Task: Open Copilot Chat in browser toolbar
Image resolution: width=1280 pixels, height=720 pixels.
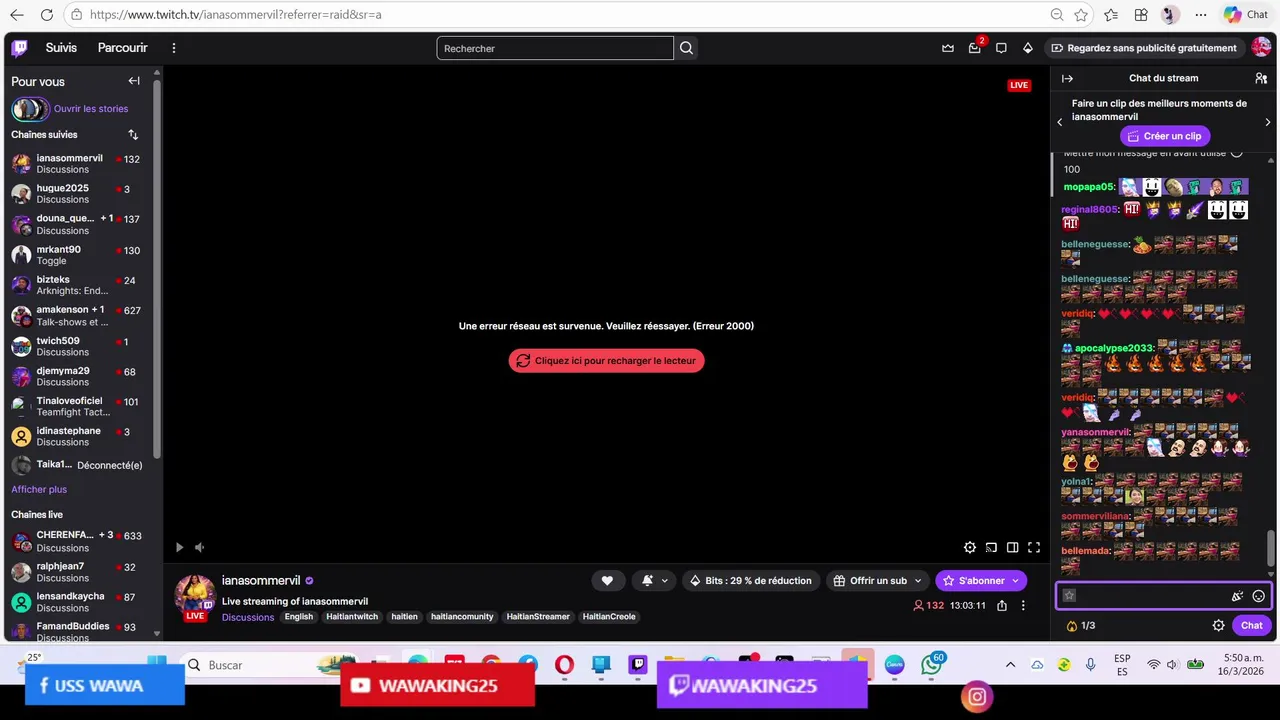Action: tap(1246, 15)
